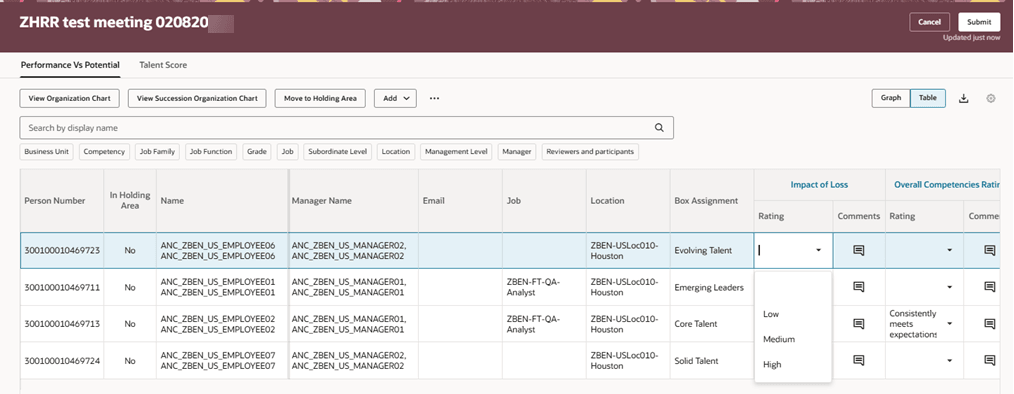Open the Job filter chip

(x=288, y=151)
